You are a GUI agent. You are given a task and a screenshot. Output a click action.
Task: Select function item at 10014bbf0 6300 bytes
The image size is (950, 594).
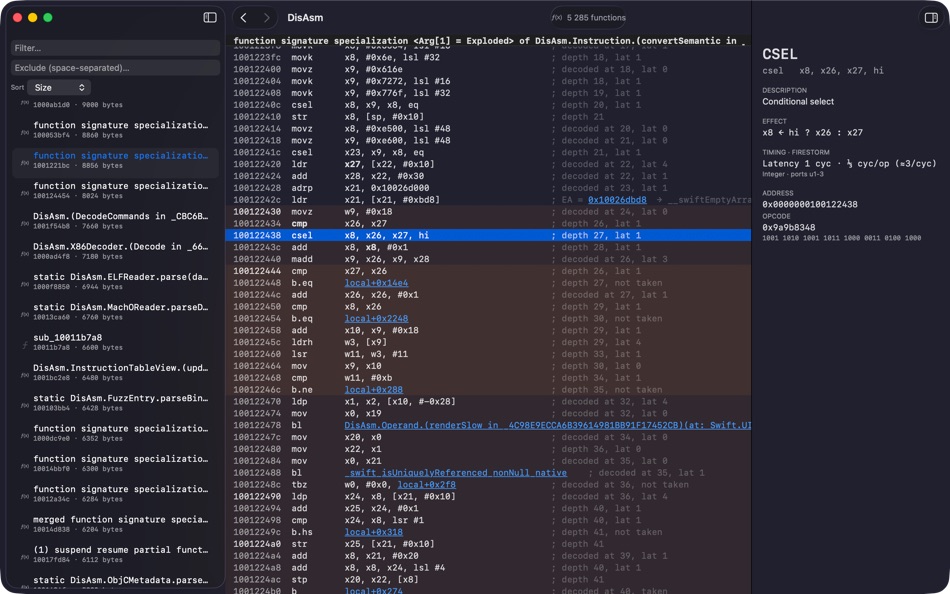[115, 463]
